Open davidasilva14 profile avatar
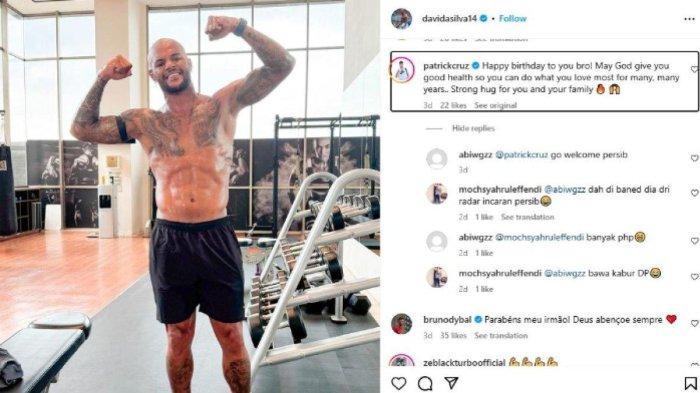Viewport: 700px width, 393px height. [x=401, y=19]
